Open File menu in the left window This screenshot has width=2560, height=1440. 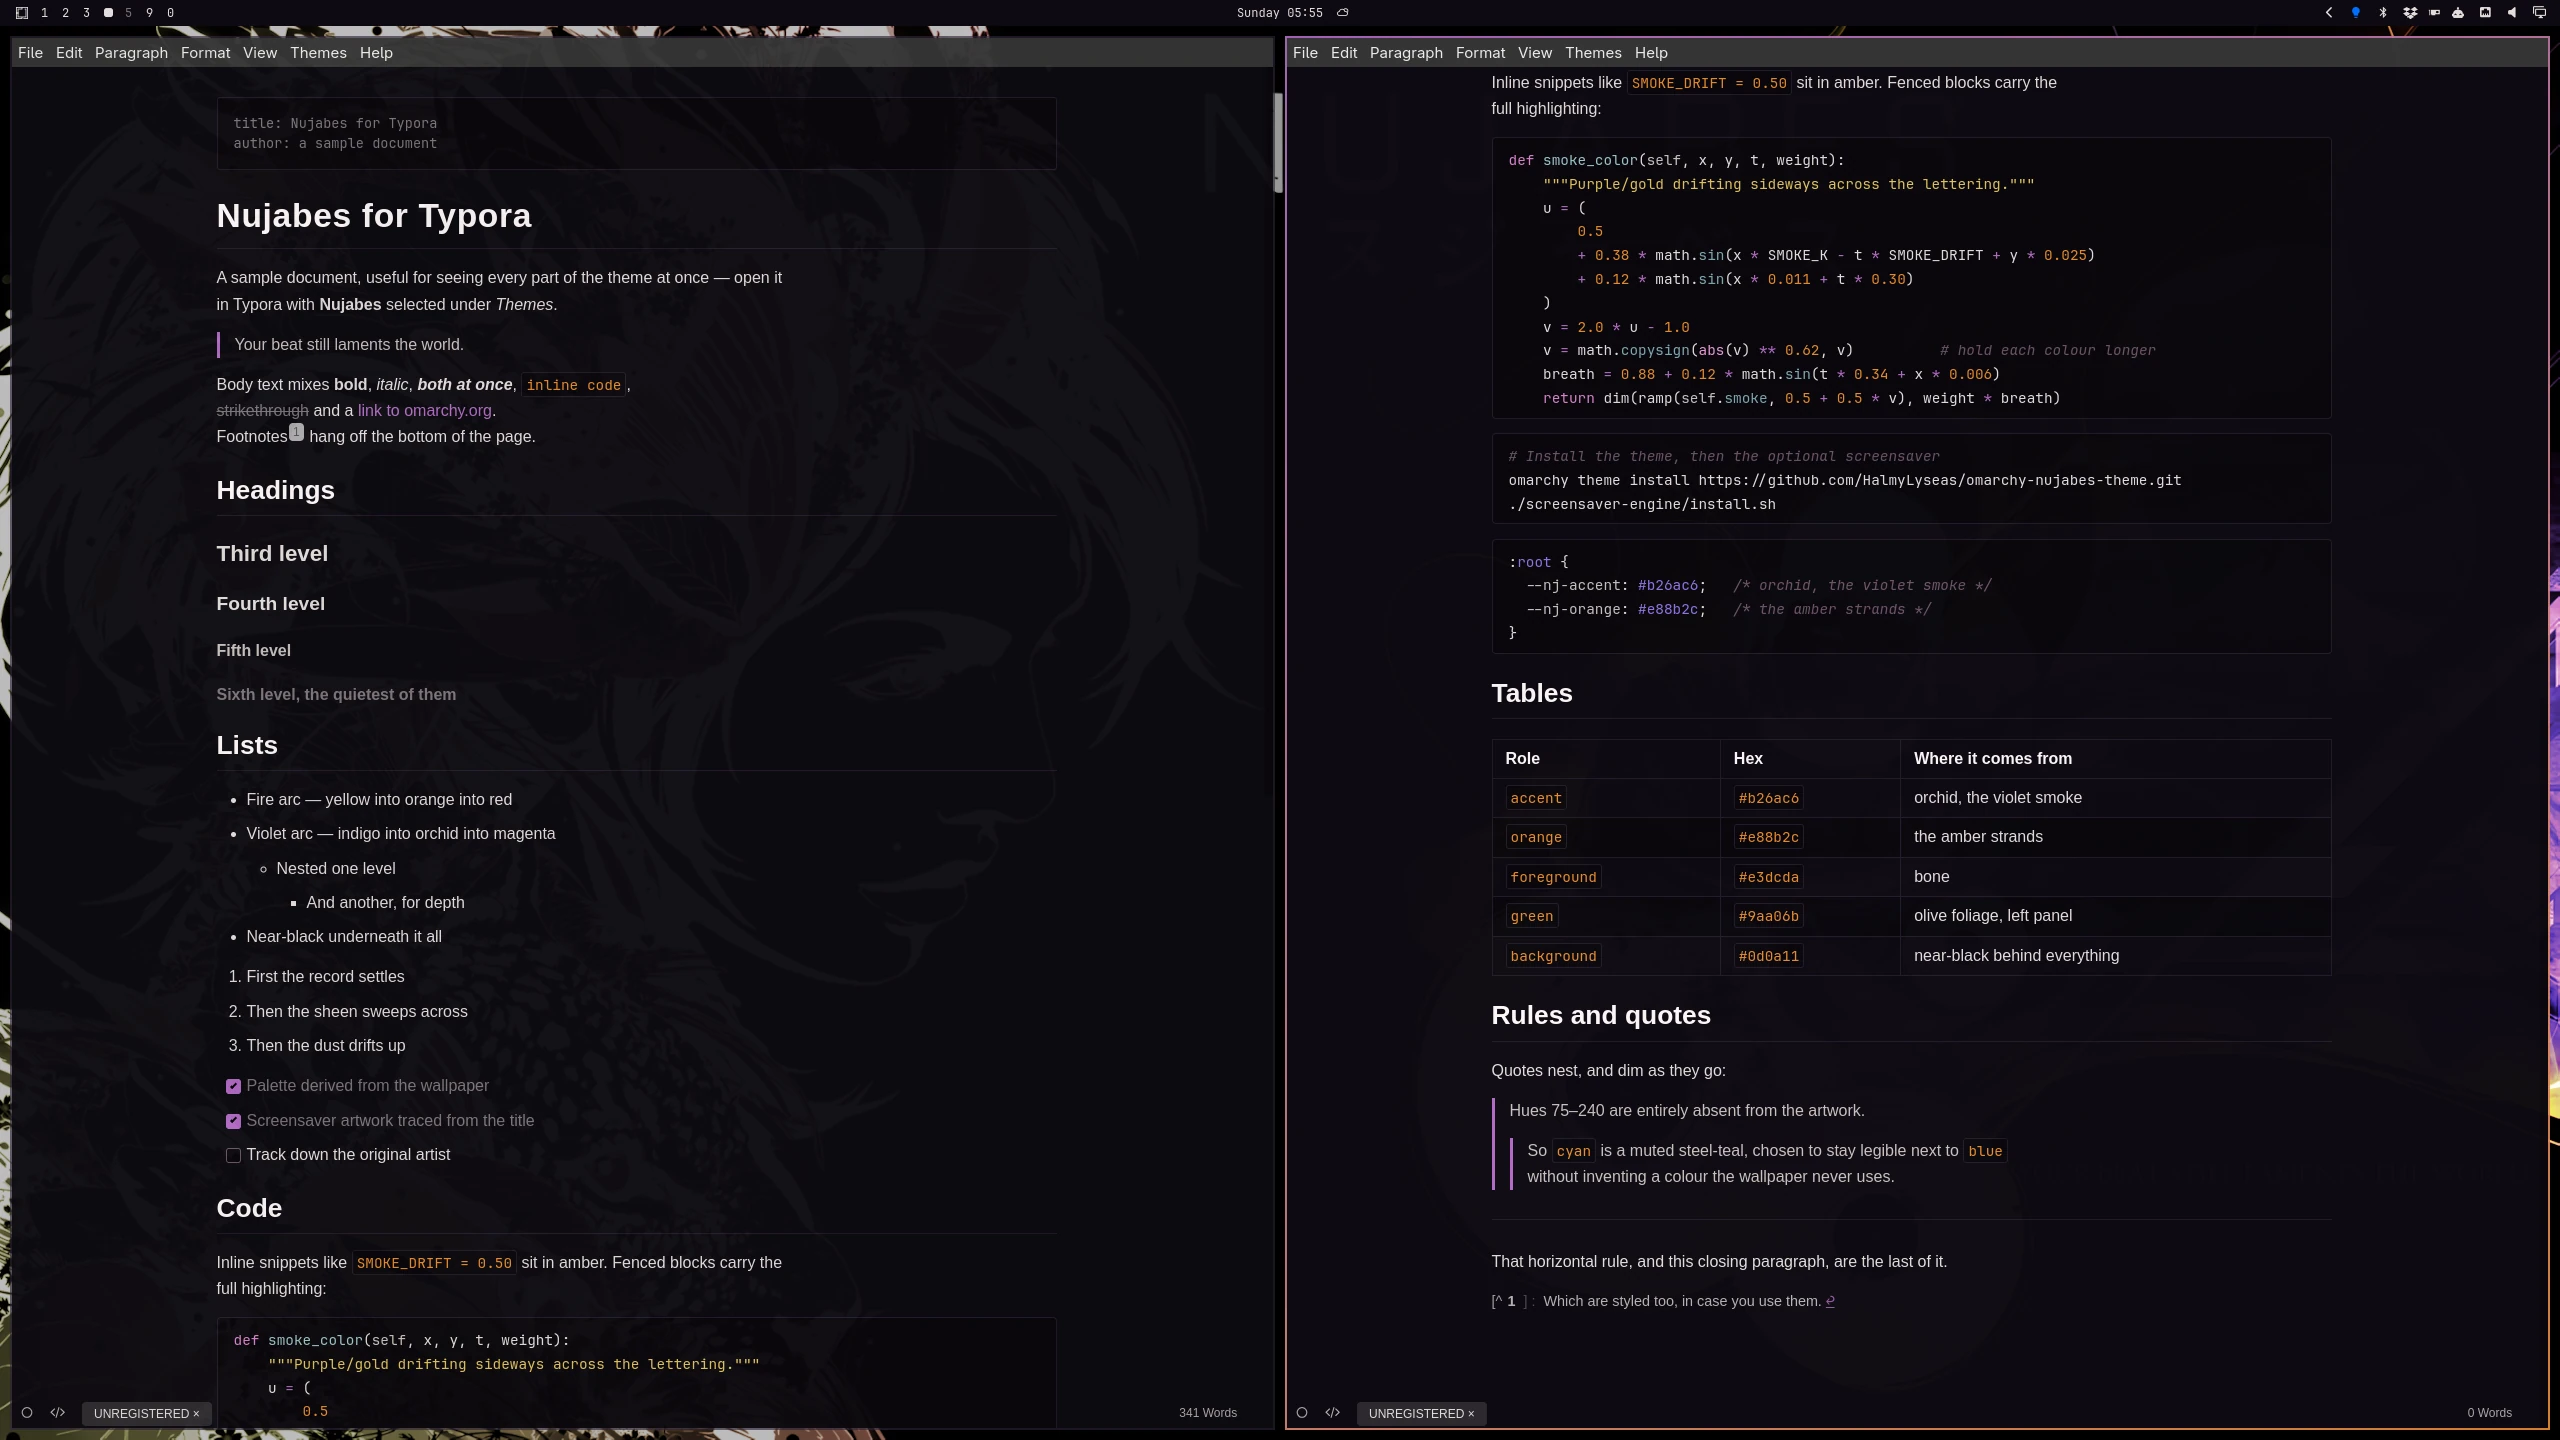coord(30,53)
